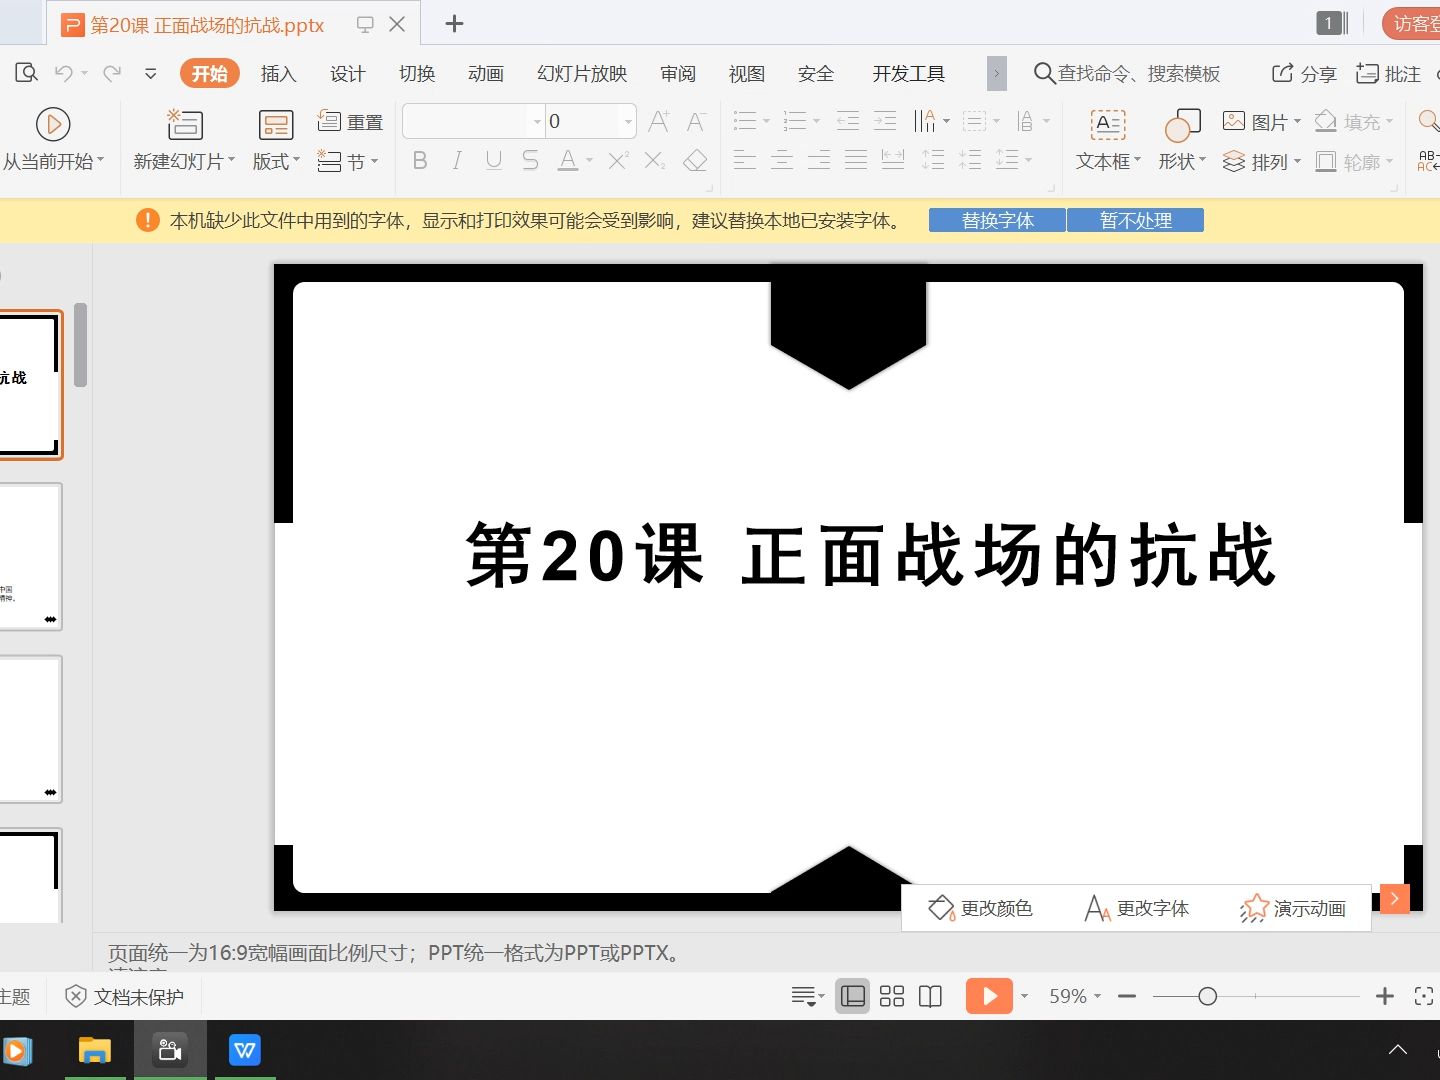Click Change Font (更改字体) button
1440x1080 pixels.
1137,908
